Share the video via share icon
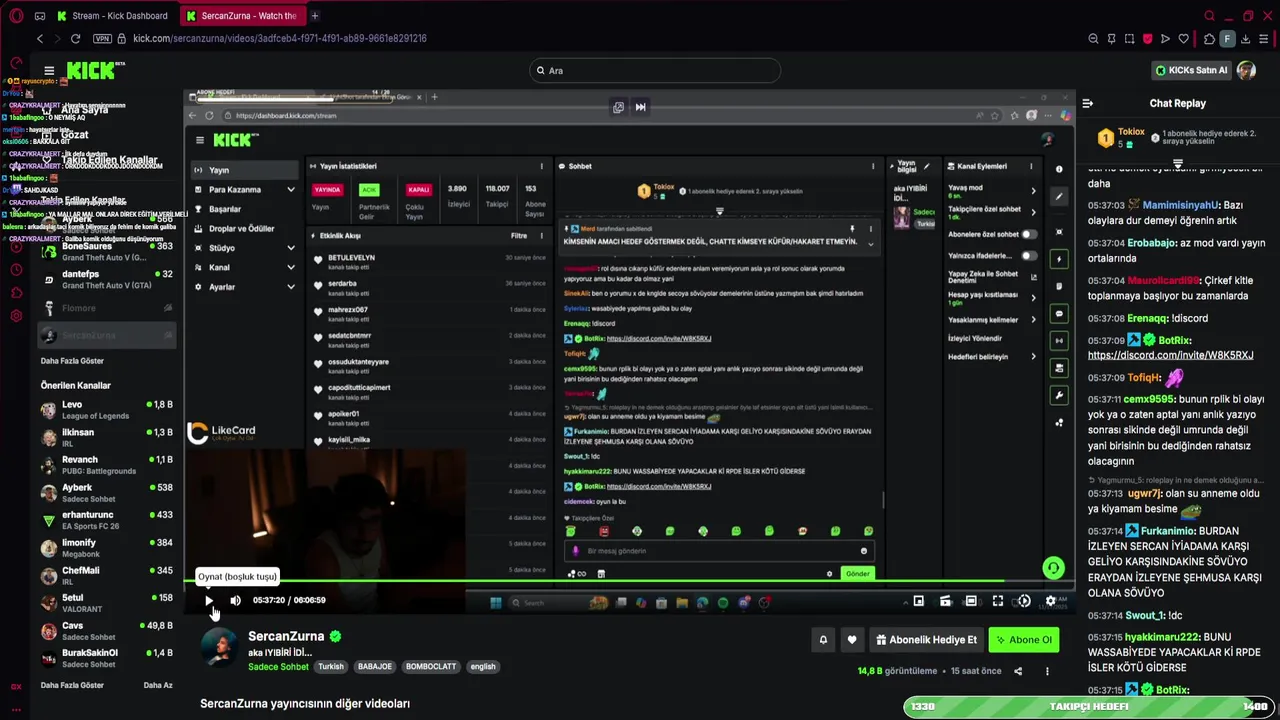The image size is (1280, 720). [1018, 671]
